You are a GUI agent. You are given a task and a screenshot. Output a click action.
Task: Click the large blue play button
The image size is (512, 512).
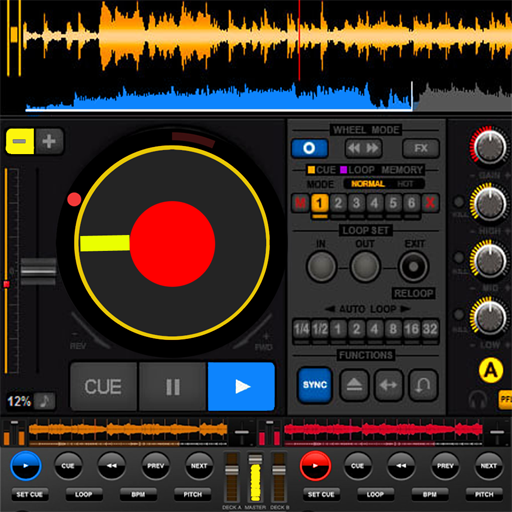tap(241, 387)
